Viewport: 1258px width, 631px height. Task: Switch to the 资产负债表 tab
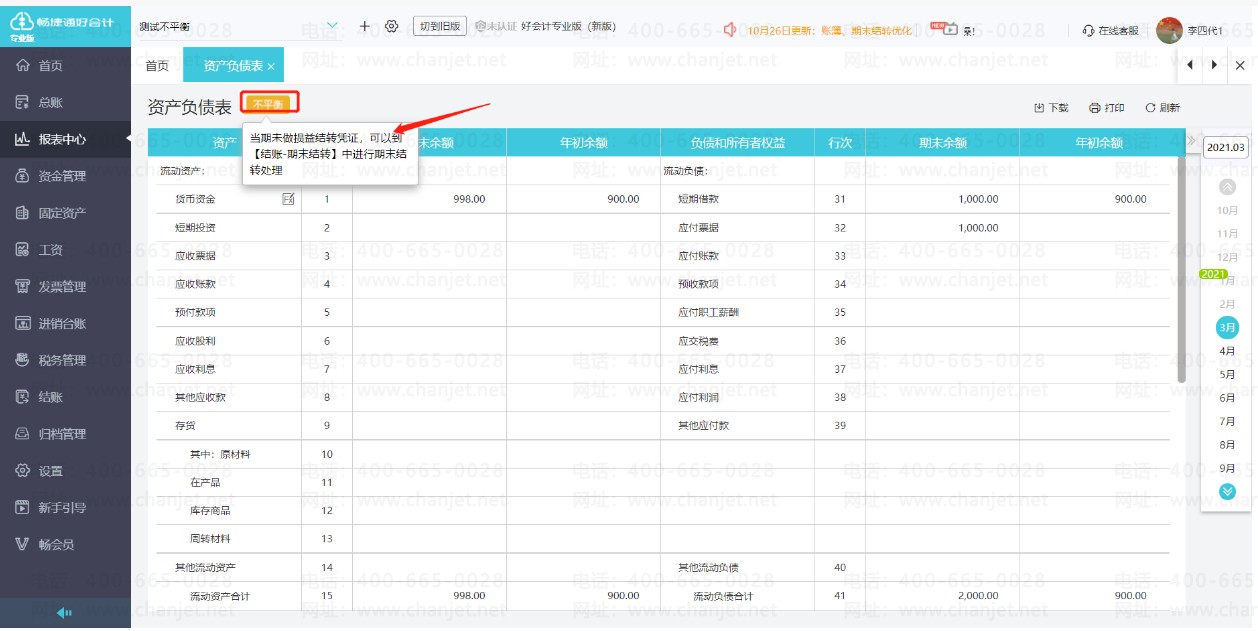click(233, 66)
